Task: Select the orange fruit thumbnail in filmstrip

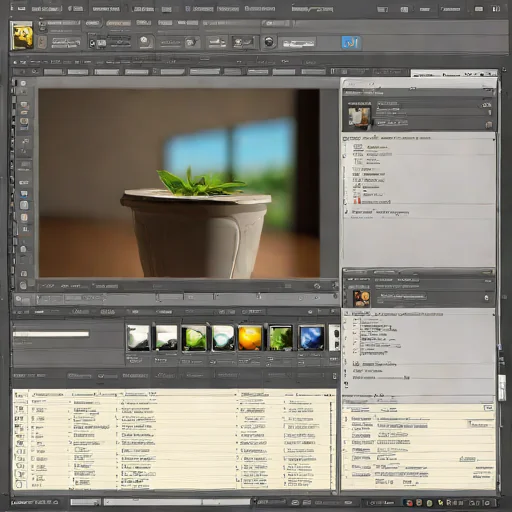Action: tap(250, 338)
